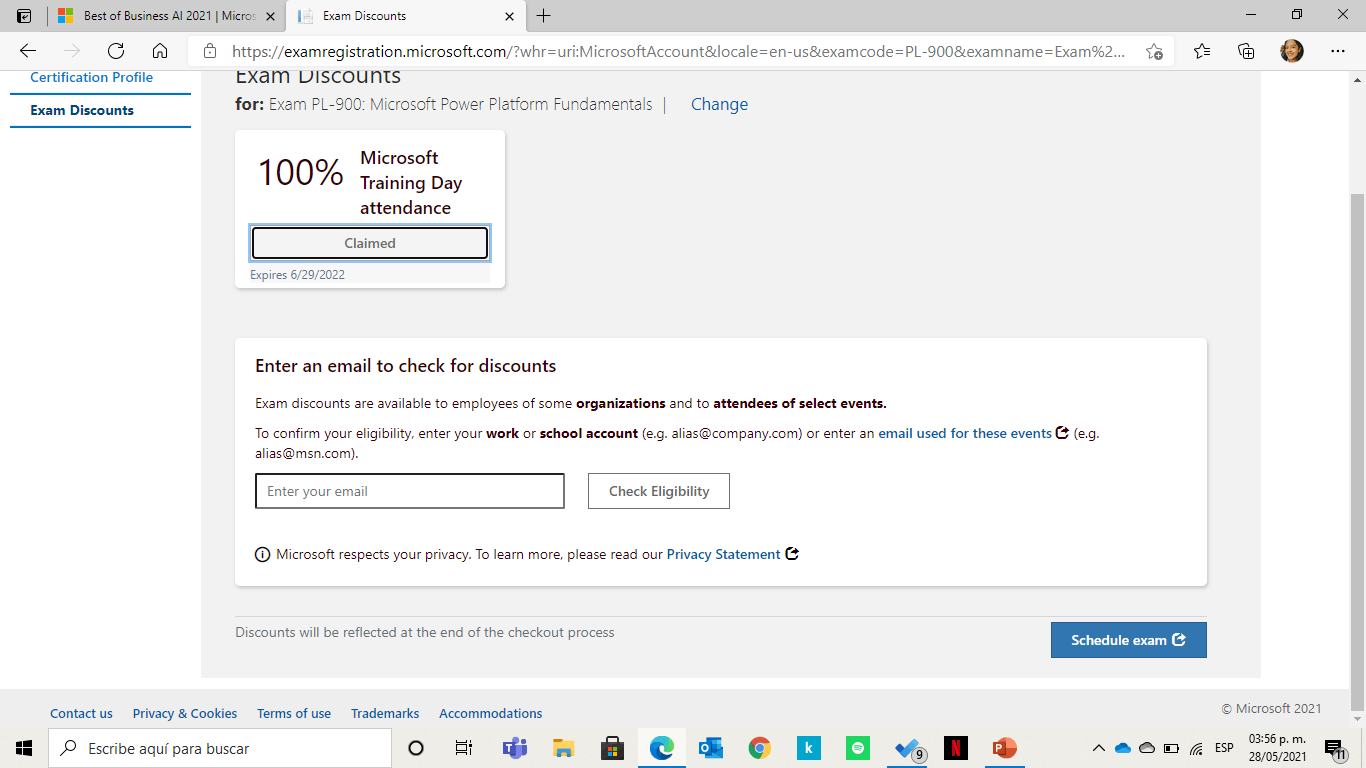Open the green K app in taskbar

tap(809, 748)
